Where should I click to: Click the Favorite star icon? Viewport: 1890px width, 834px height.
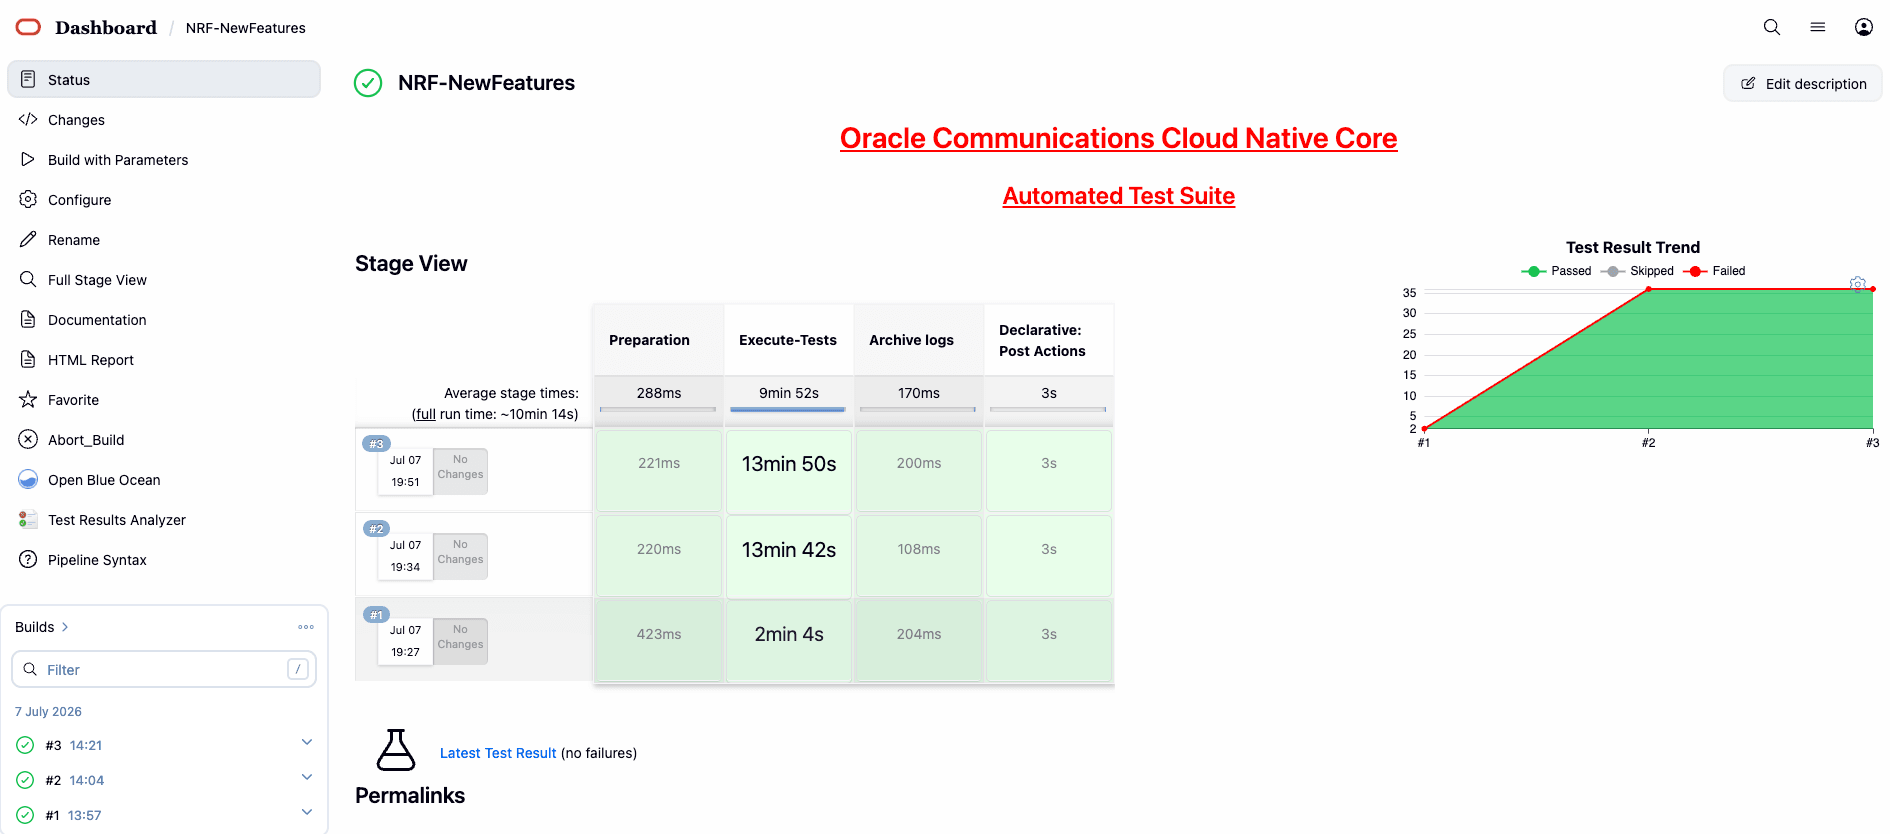pyautogui.click(x=28, y=399)
